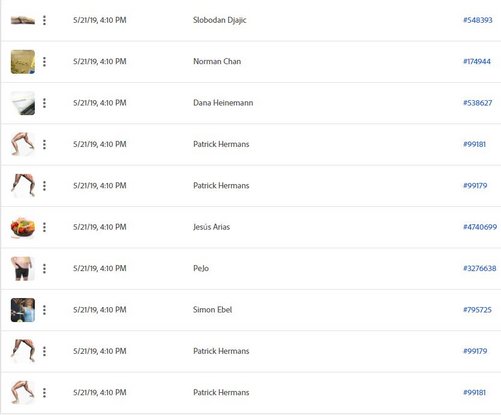Select the Dana Heinemann image thumbnail
501x415 pixels.
23,103
